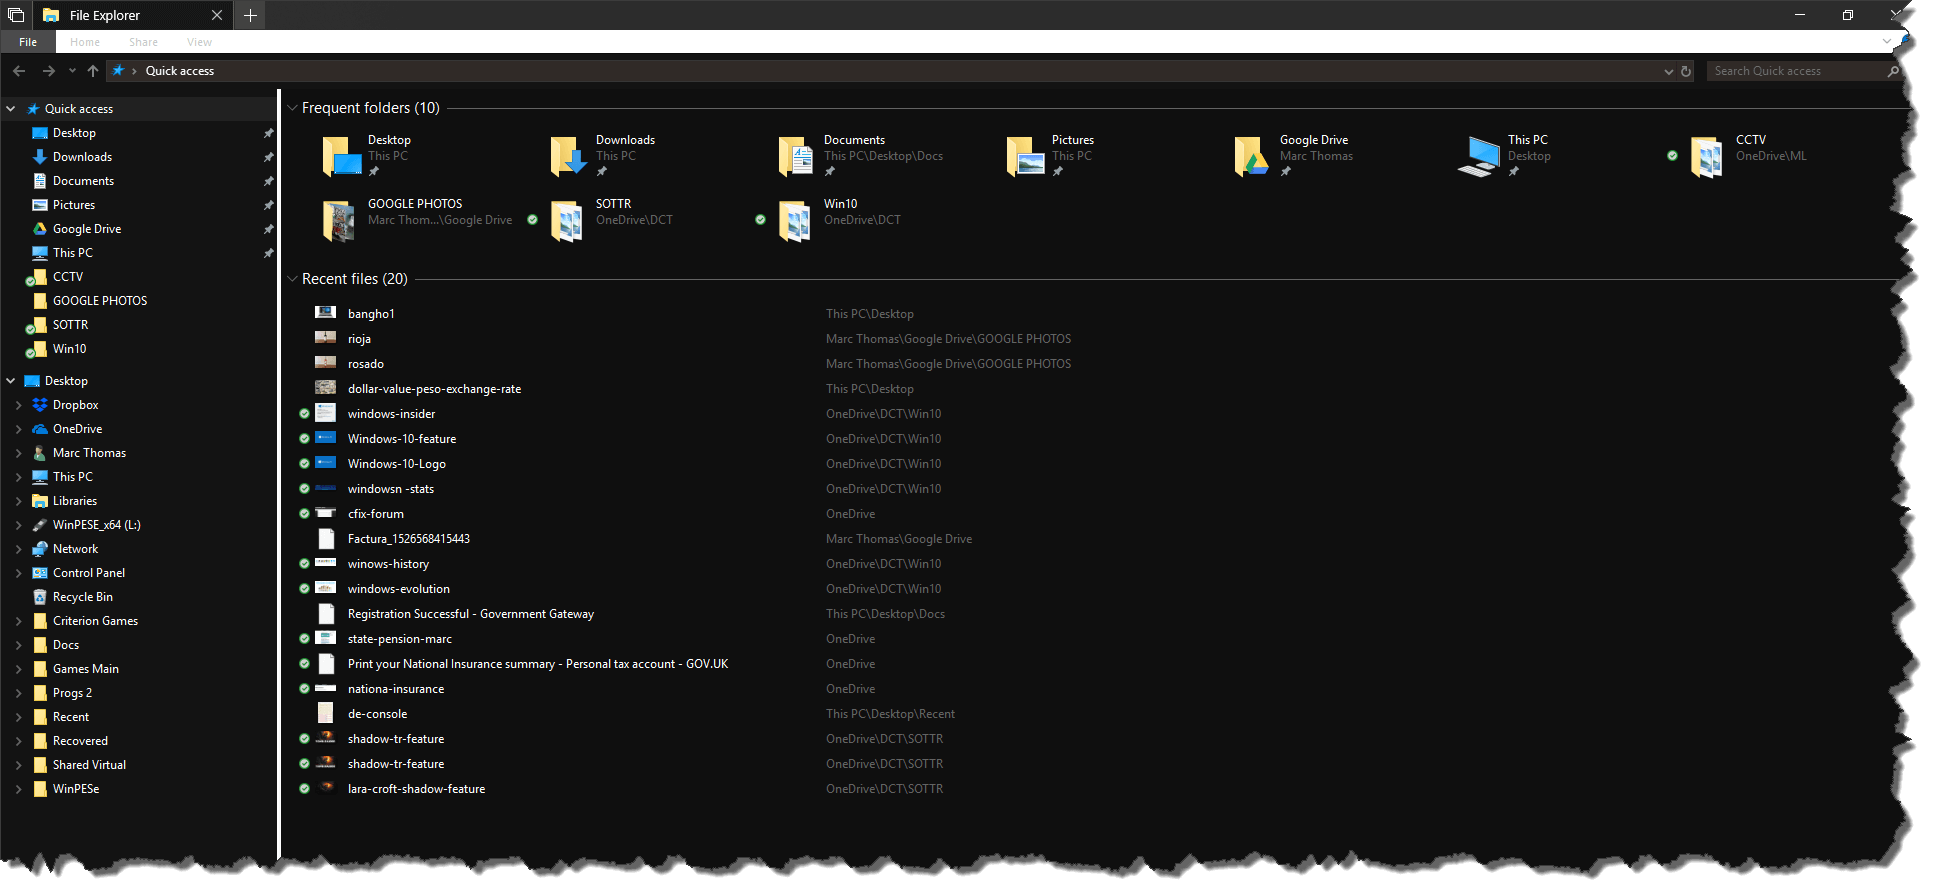Expand the OneDrive tree node
Viewport: 1935px width, 895px height.
coord(18,429)
